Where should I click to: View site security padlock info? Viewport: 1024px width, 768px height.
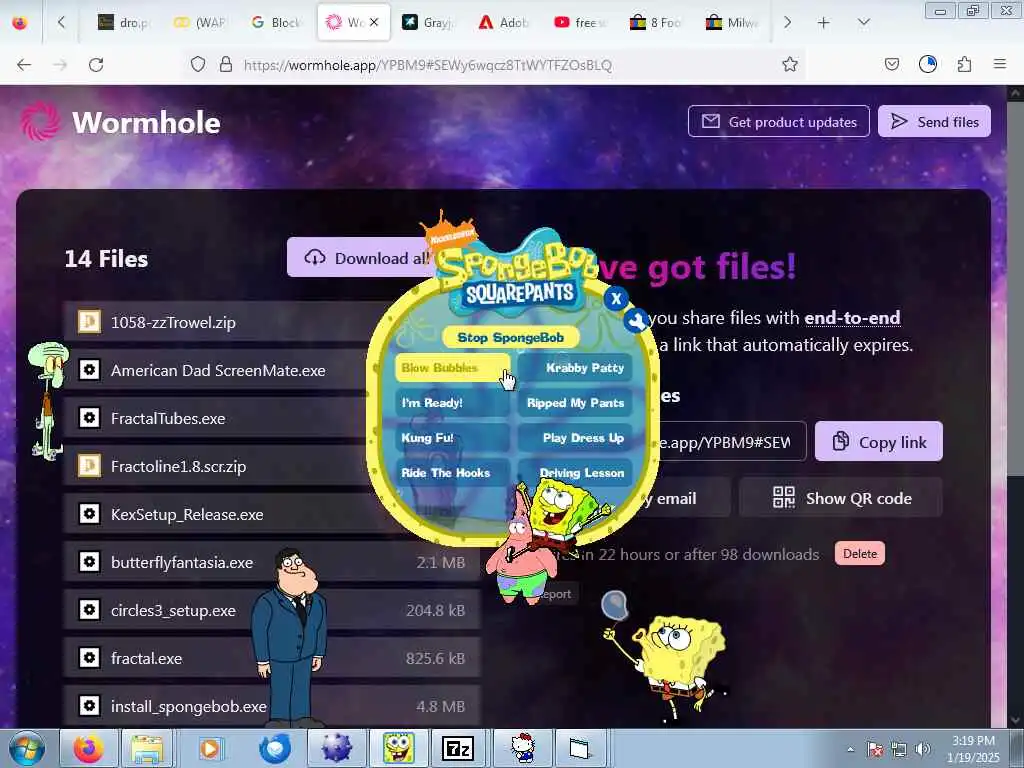[226, 65]
